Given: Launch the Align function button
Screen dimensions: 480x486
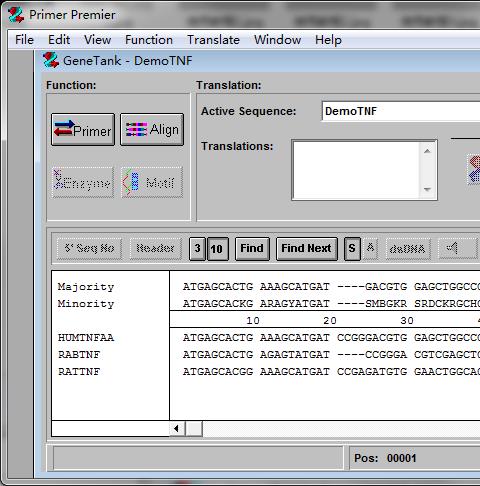Looking at the screenshot, I should [x=152, y=130].
